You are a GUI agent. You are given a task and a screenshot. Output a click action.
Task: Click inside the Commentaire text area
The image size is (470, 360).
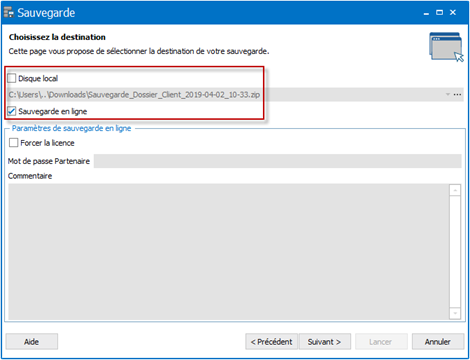229,252
